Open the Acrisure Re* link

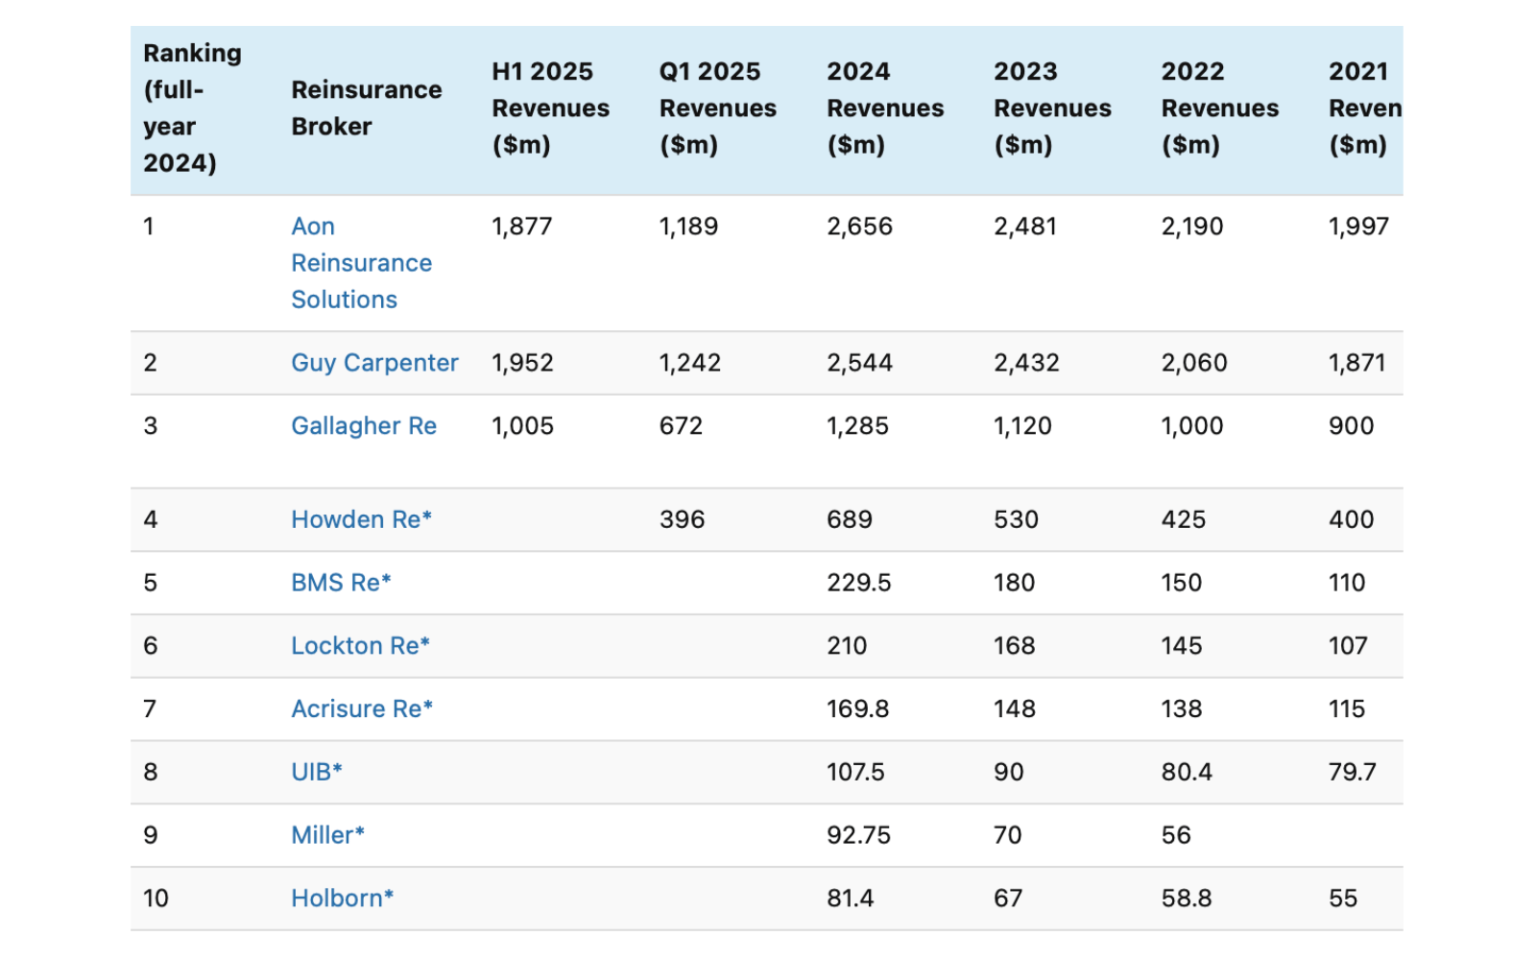(361, 708)
